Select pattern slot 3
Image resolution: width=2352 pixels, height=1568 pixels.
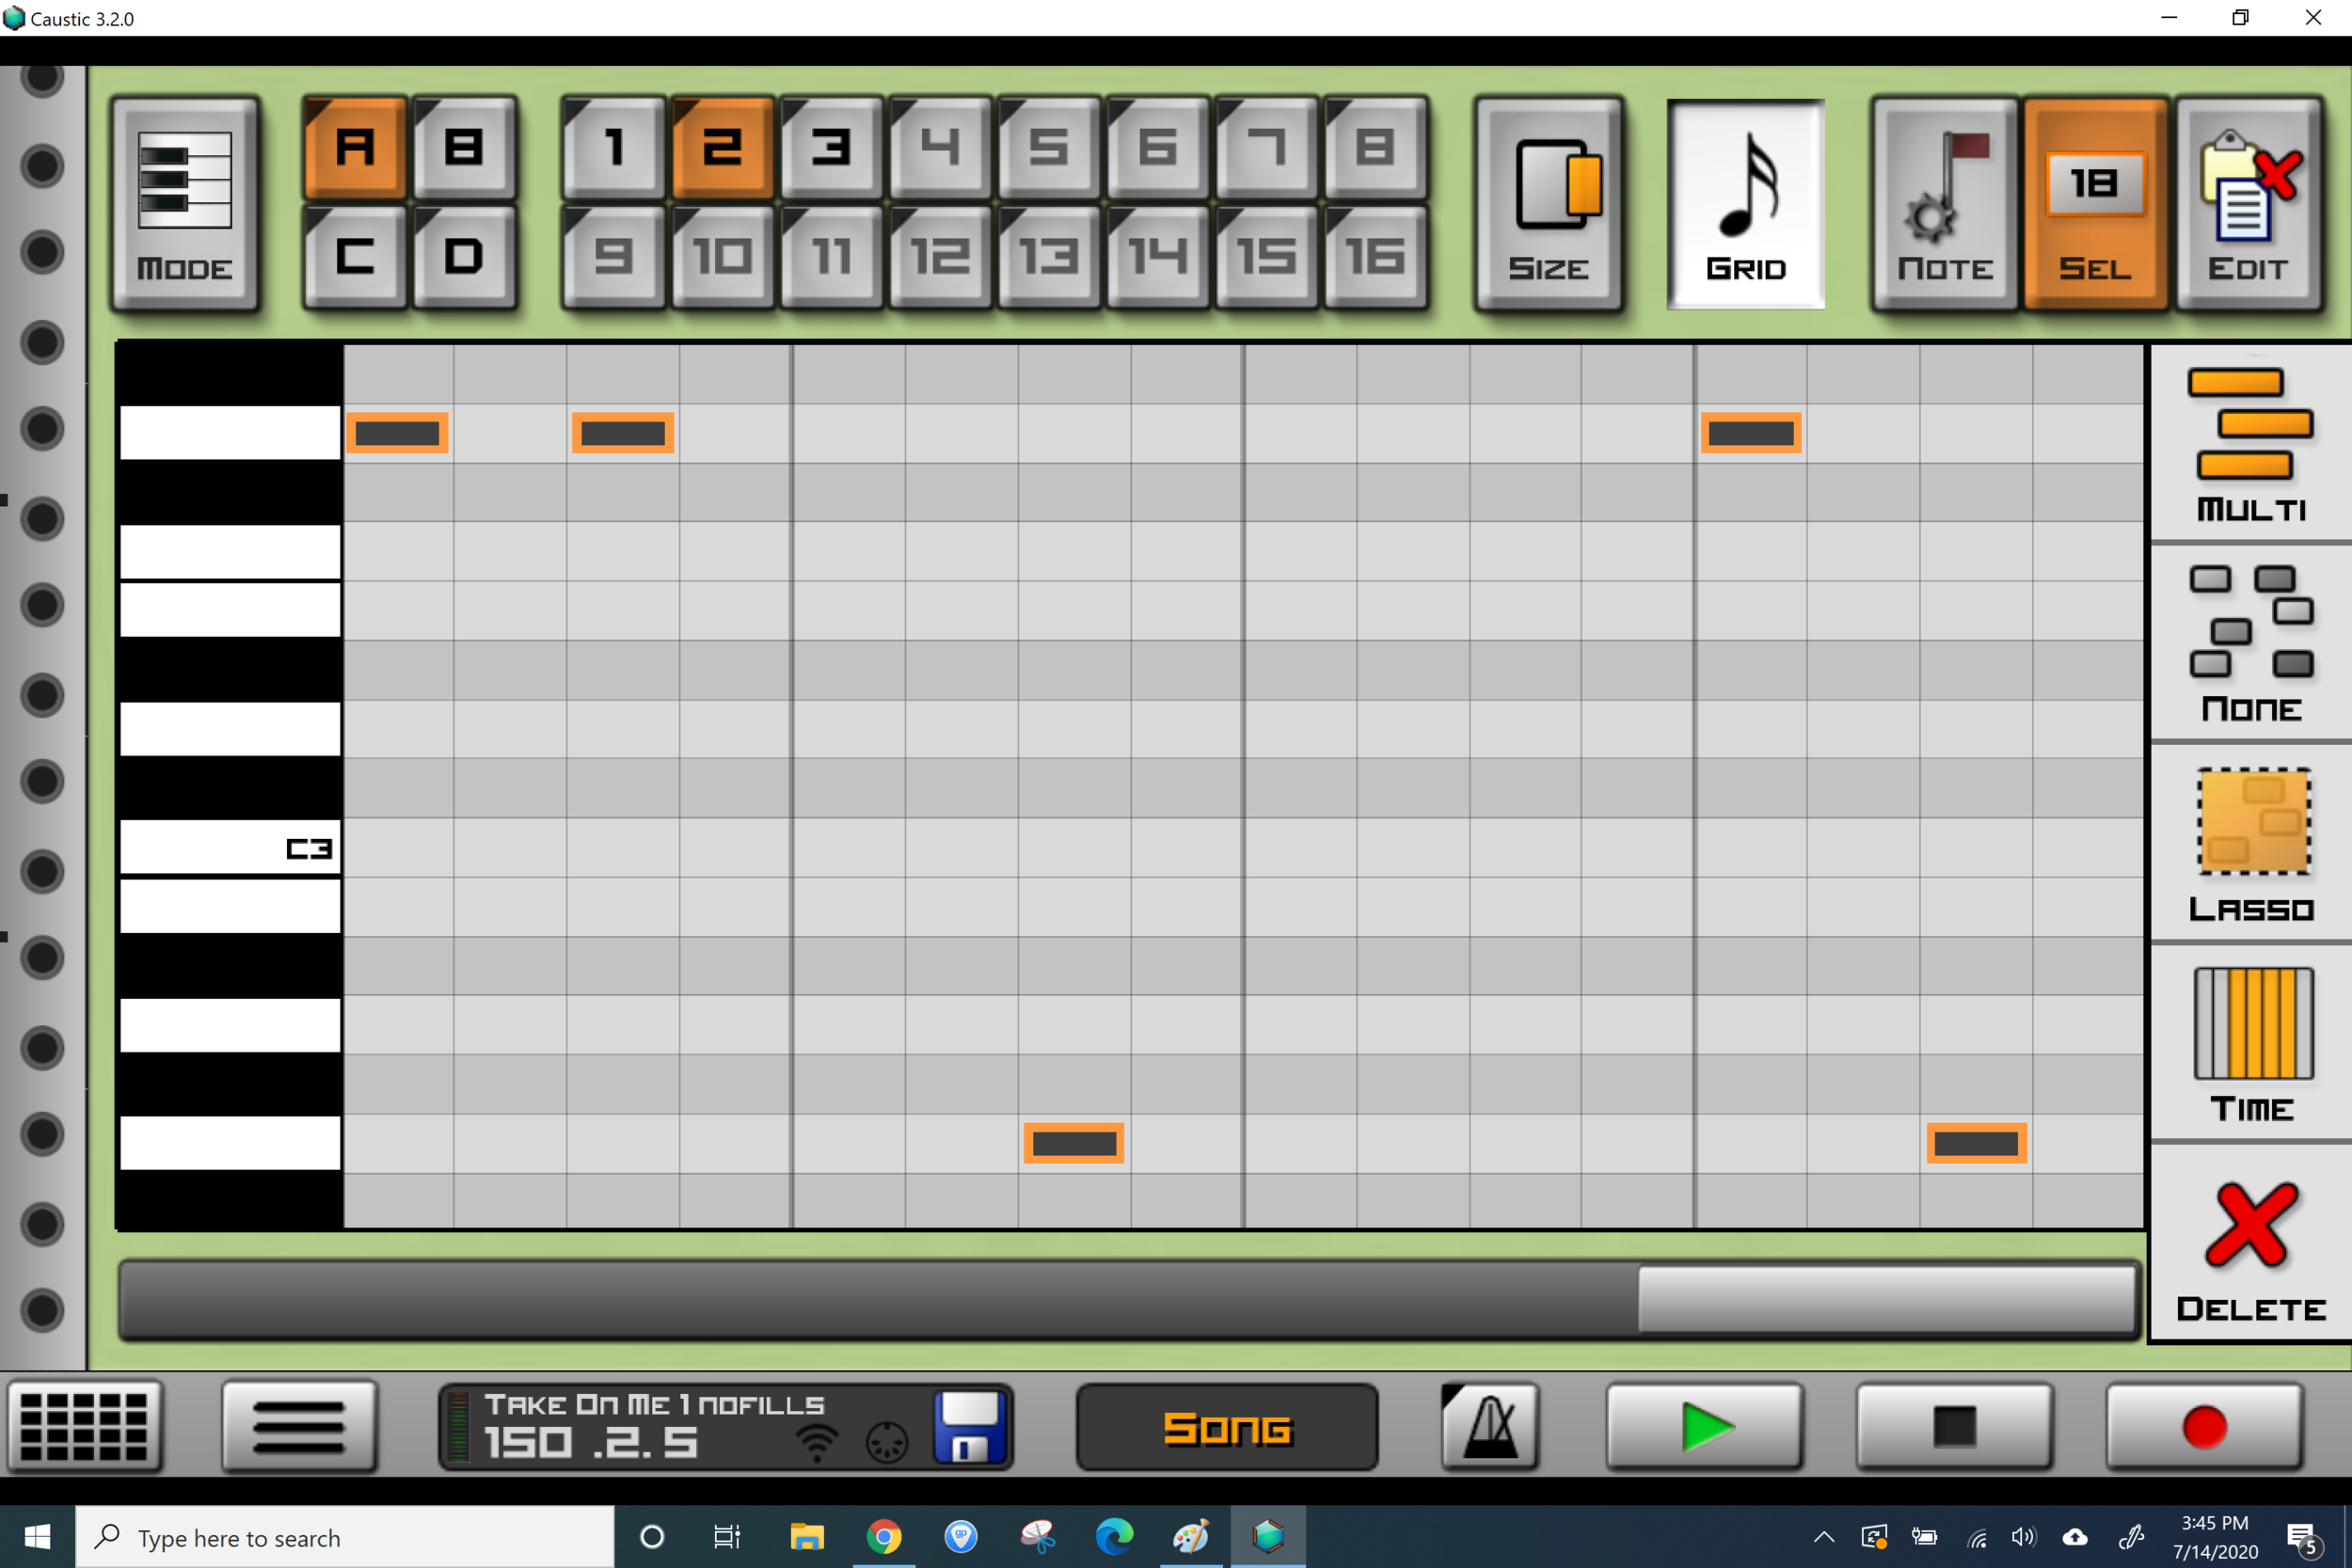830,148
